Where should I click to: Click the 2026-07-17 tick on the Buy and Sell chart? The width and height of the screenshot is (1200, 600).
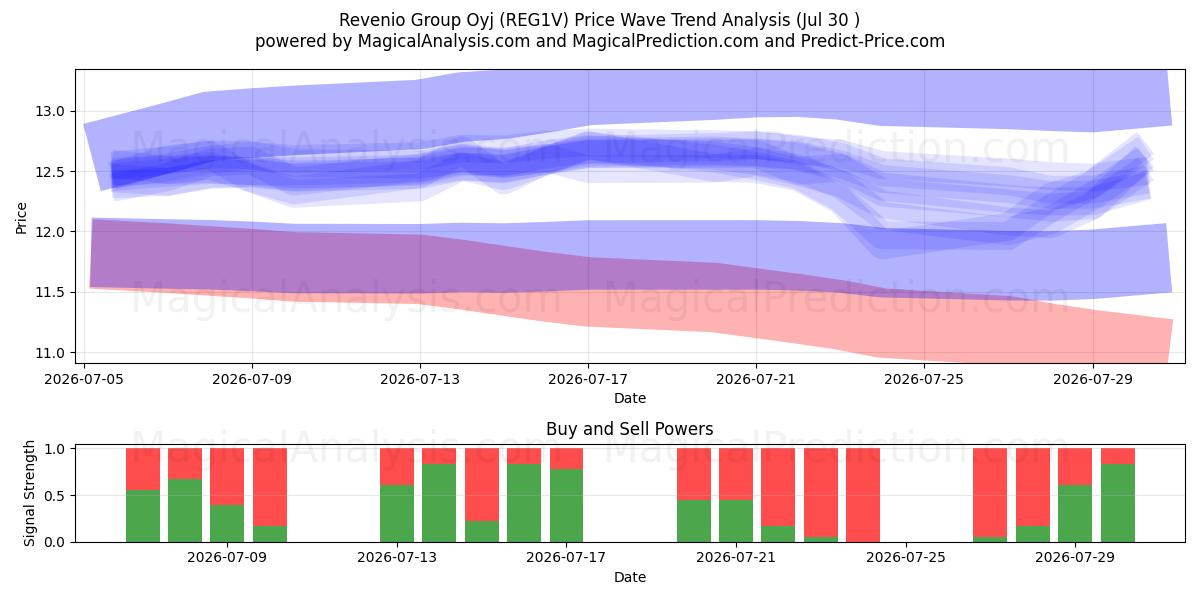567,559
